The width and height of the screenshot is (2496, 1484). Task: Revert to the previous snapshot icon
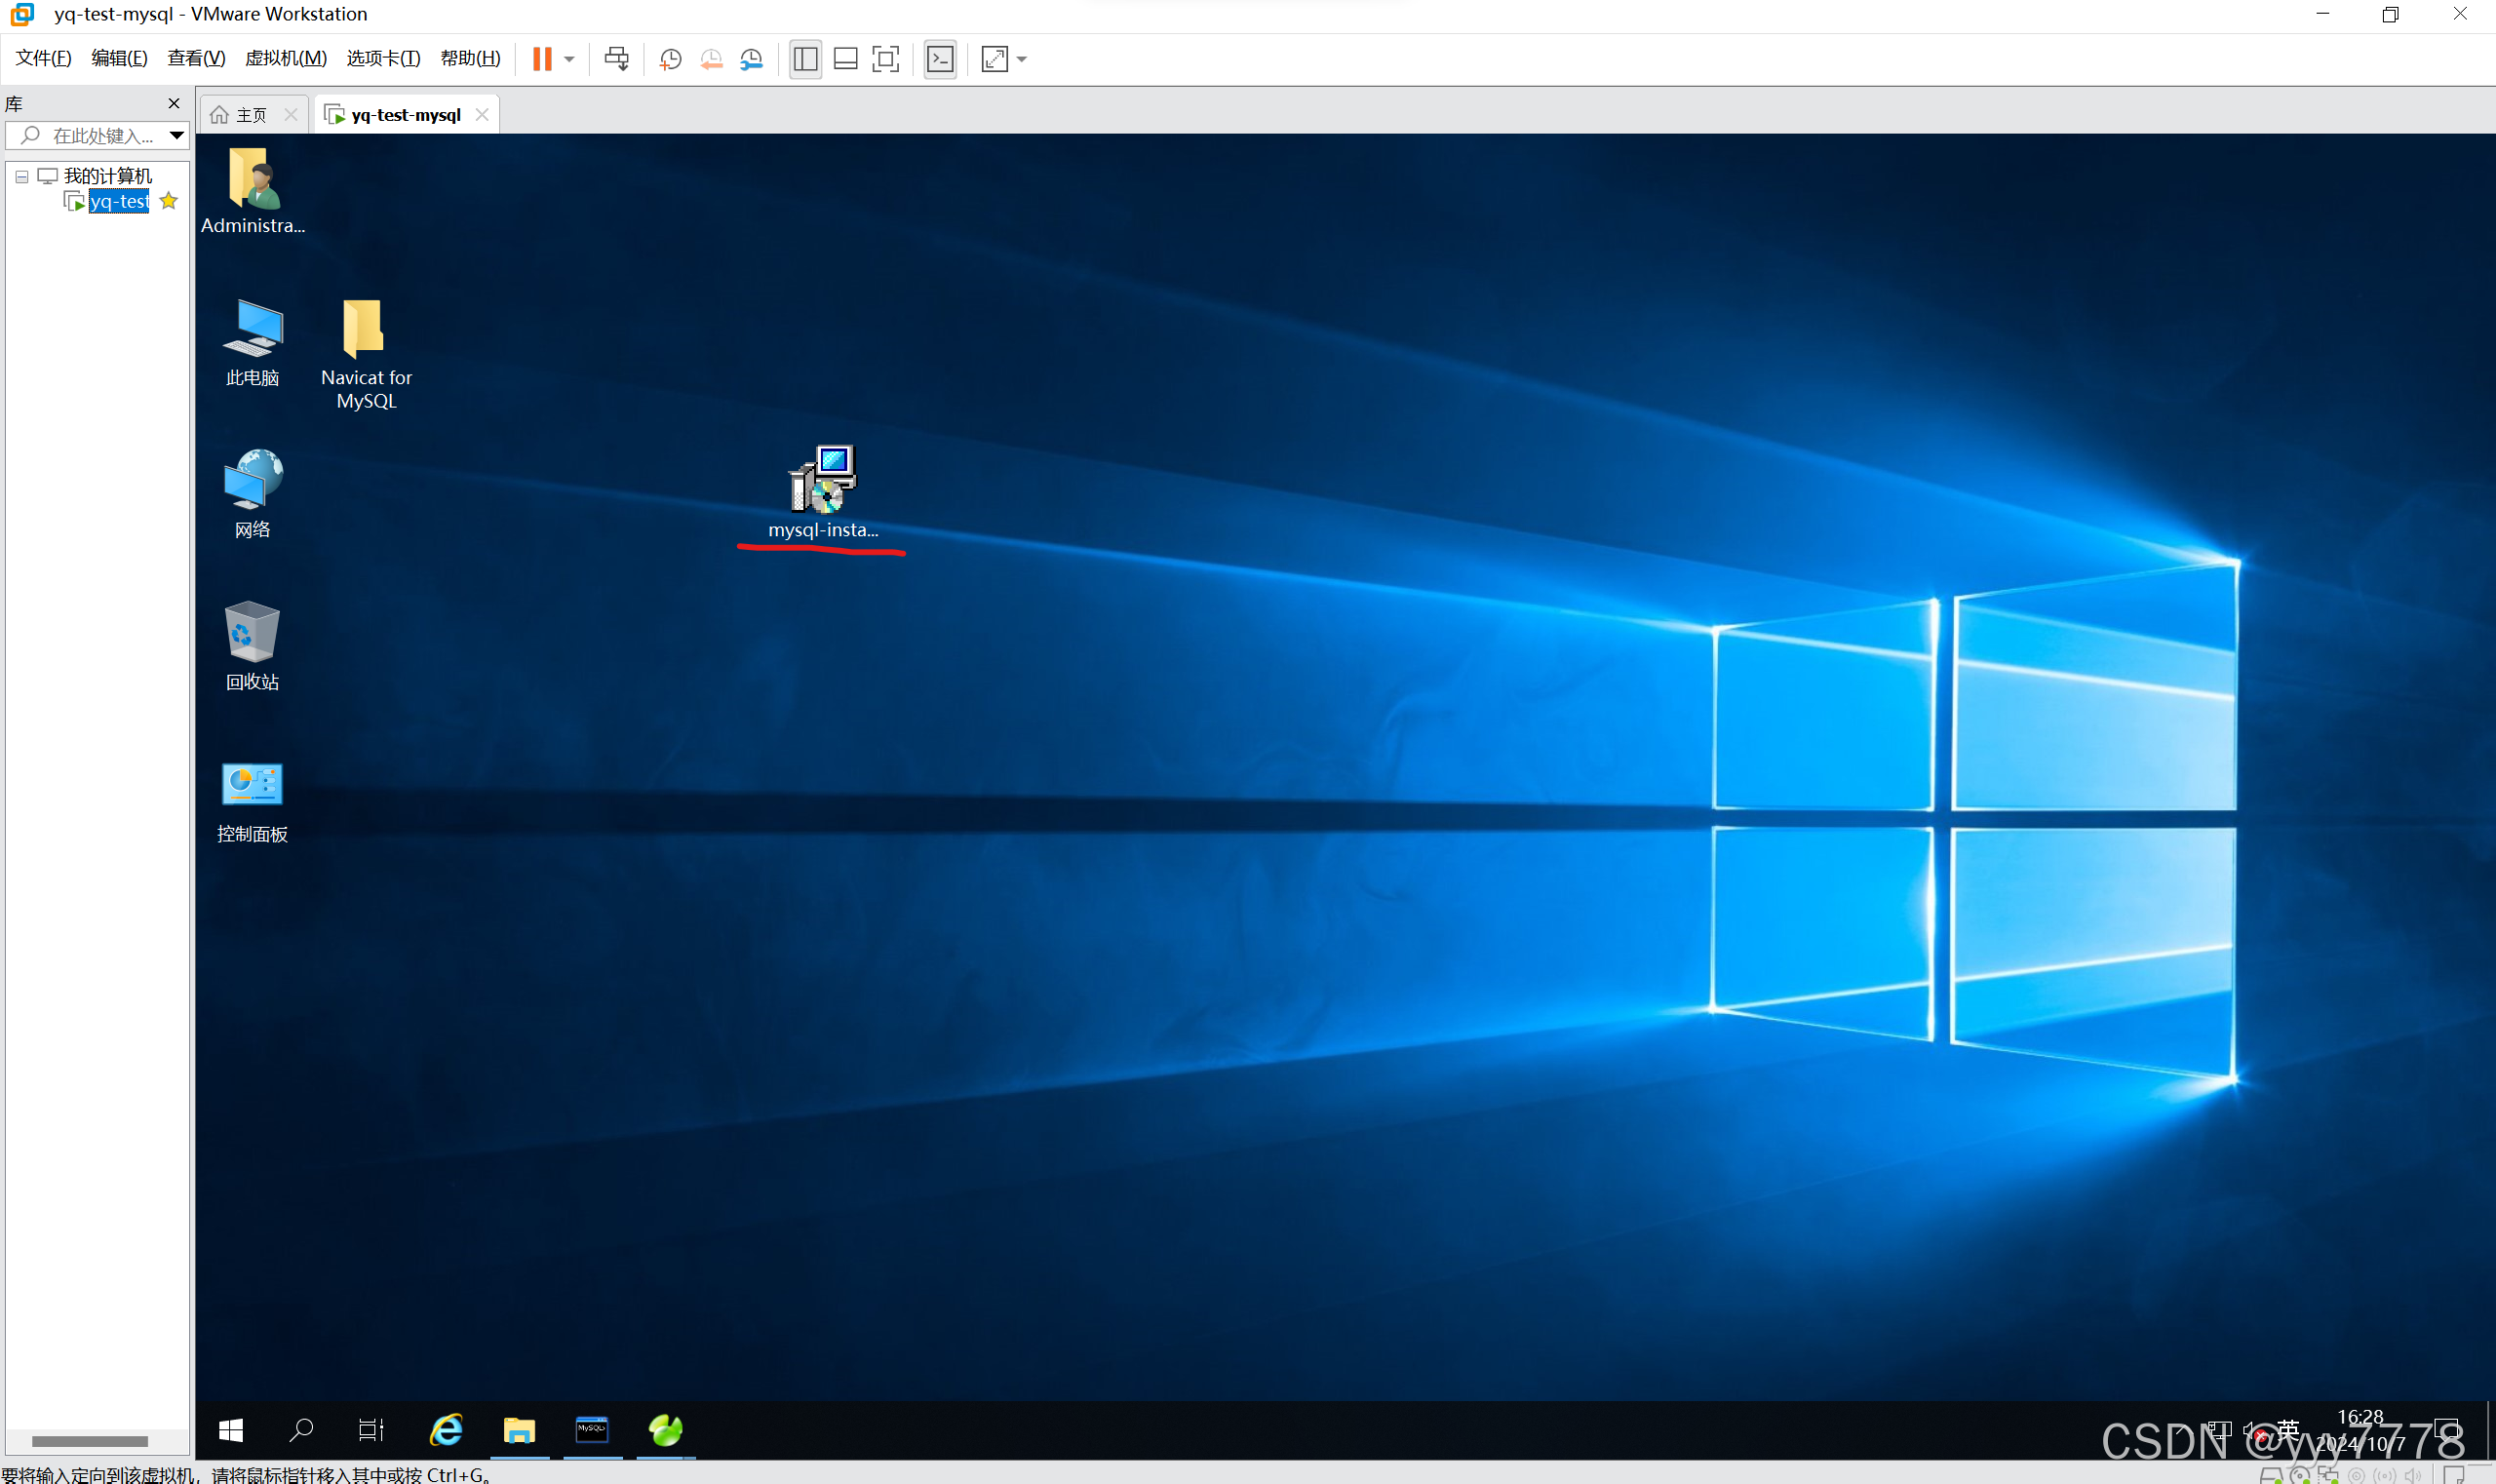[x=711, y=59]
